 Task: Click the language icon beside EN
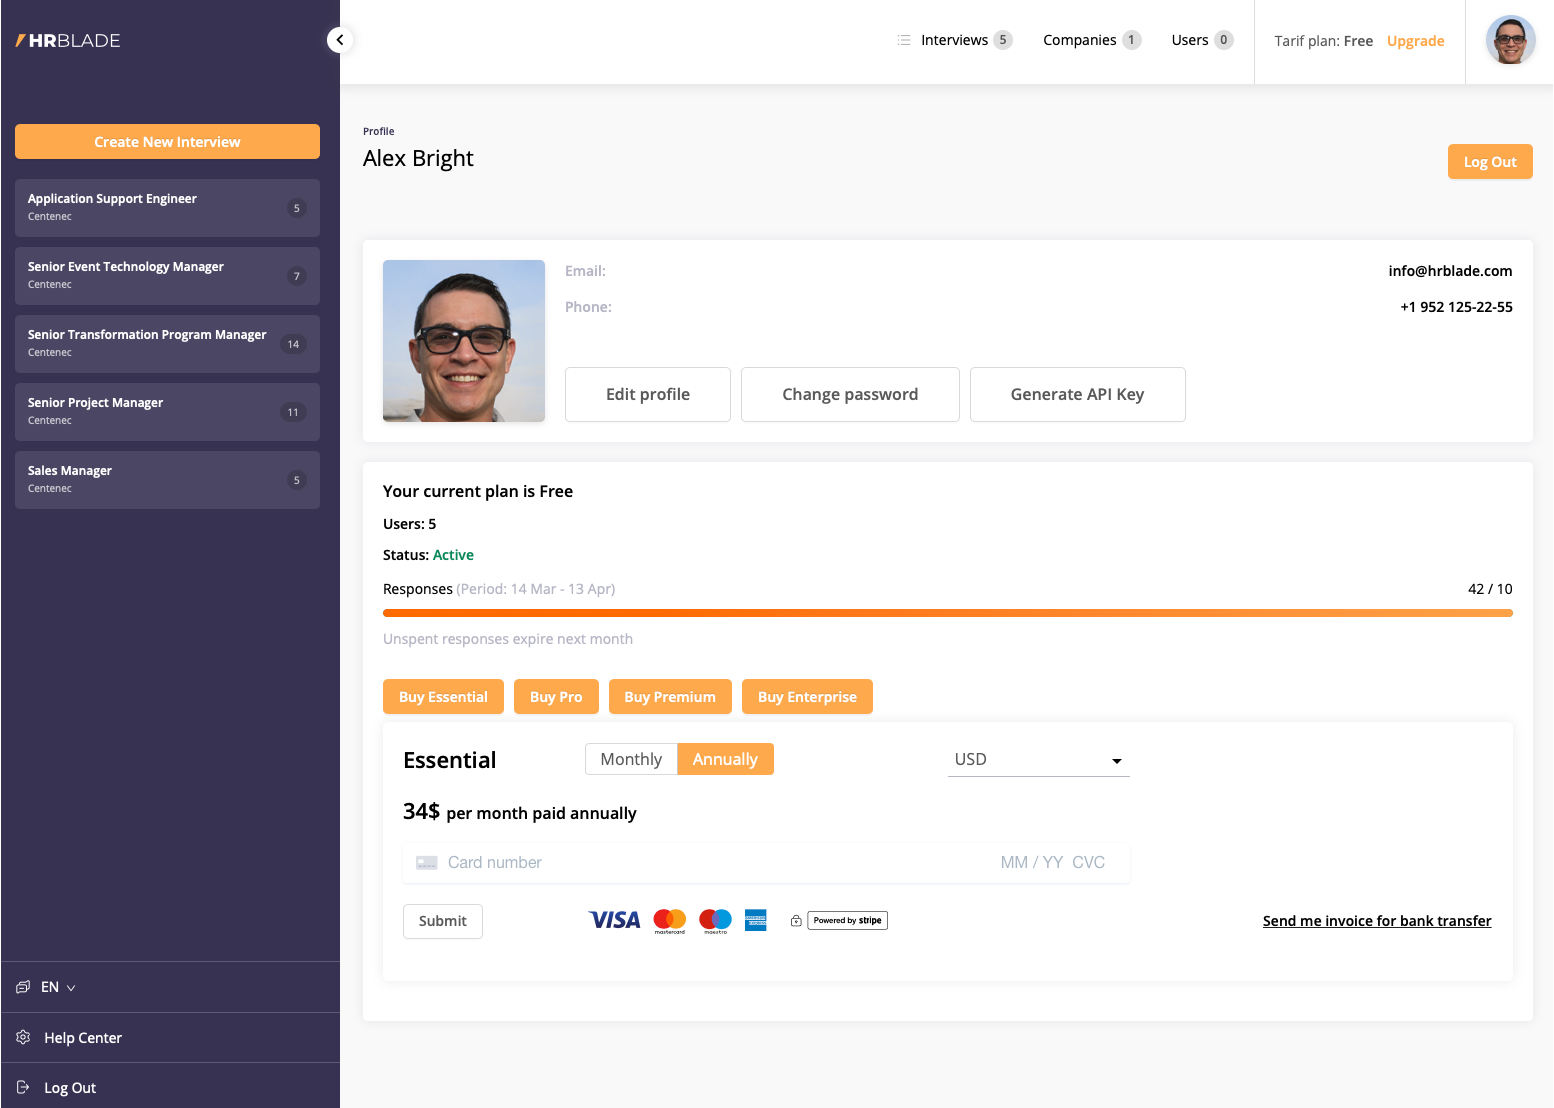click(23, 987)
